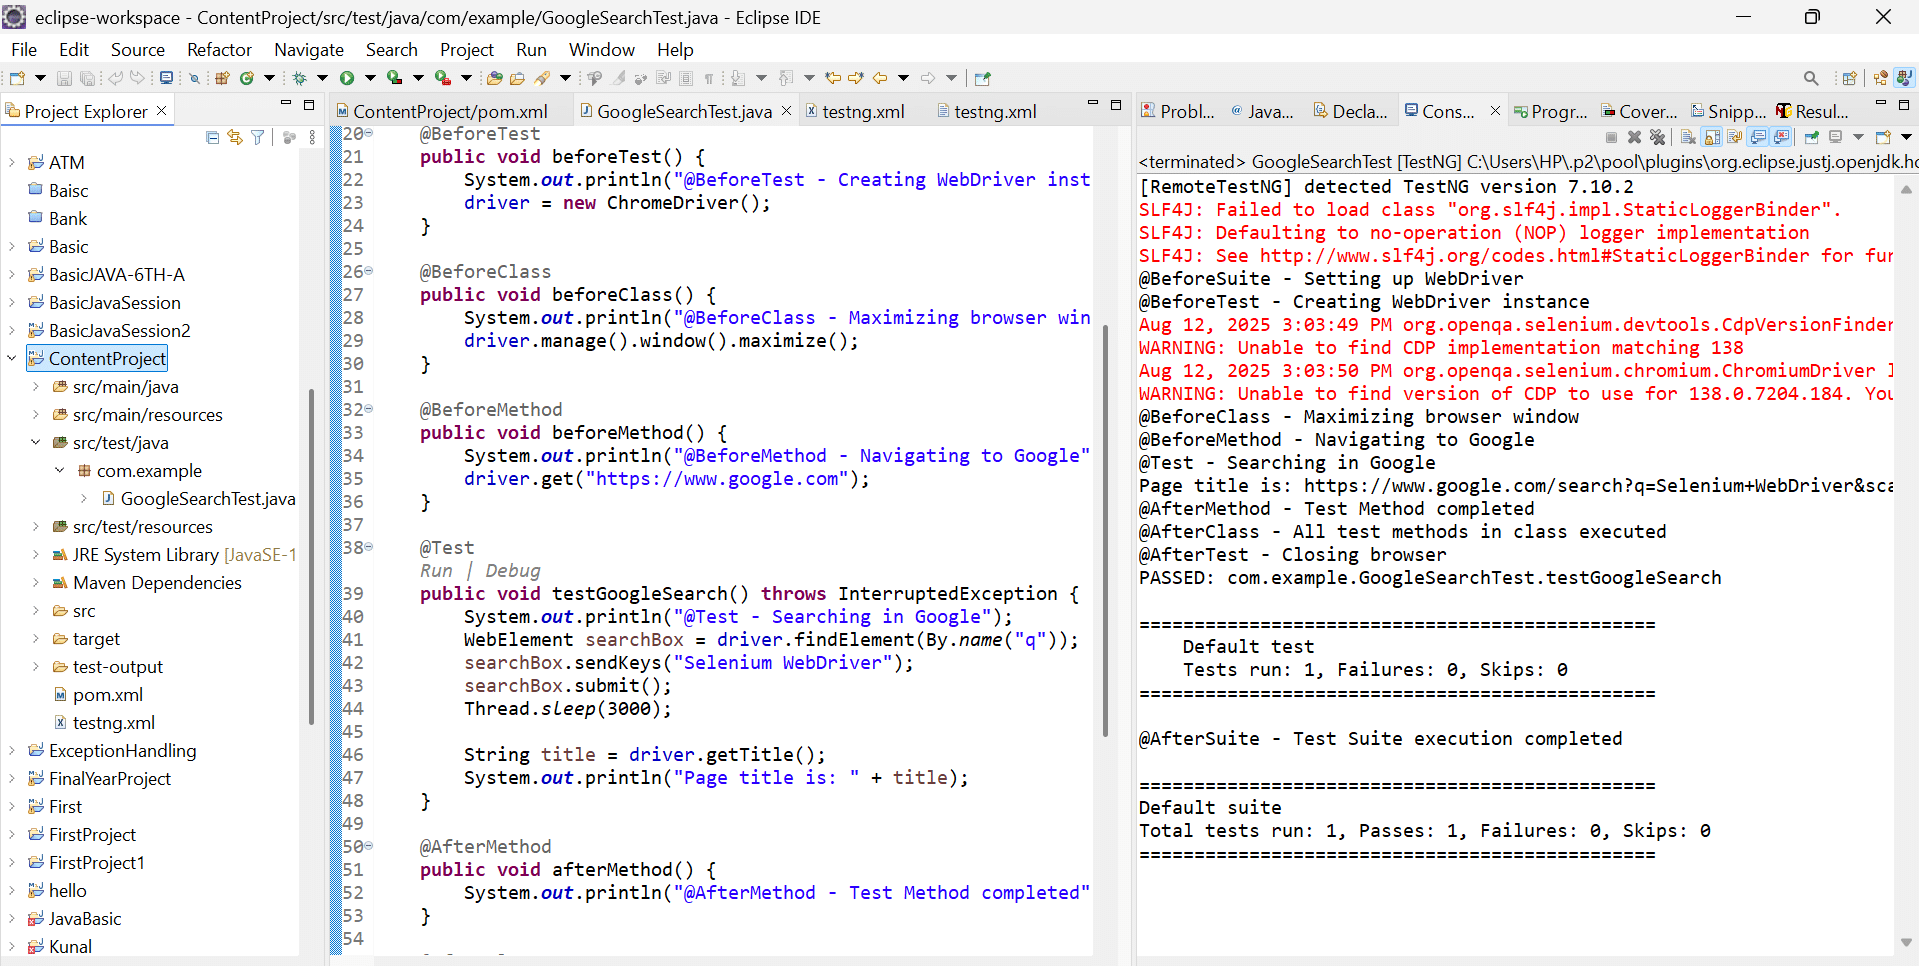The width and height of the screenshot is (1919, 966).
Task: Open the Run button dropdown arrow
Action: click(x=370, y=78)
